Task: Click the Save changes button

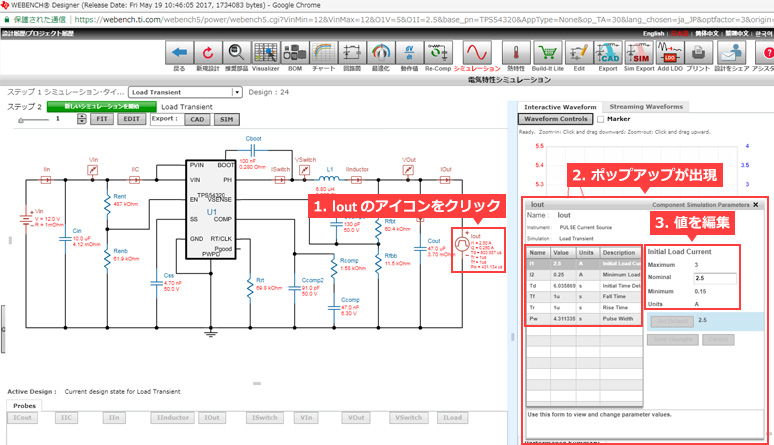Action: (673, 339)
